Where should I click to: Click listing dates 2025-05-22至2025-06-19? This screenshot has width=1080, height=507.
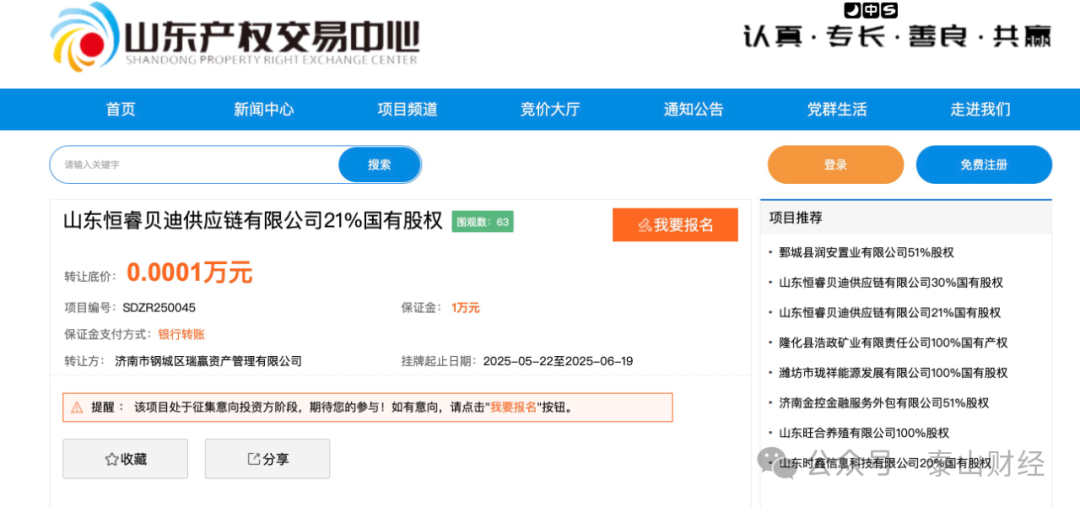(558, 361)
